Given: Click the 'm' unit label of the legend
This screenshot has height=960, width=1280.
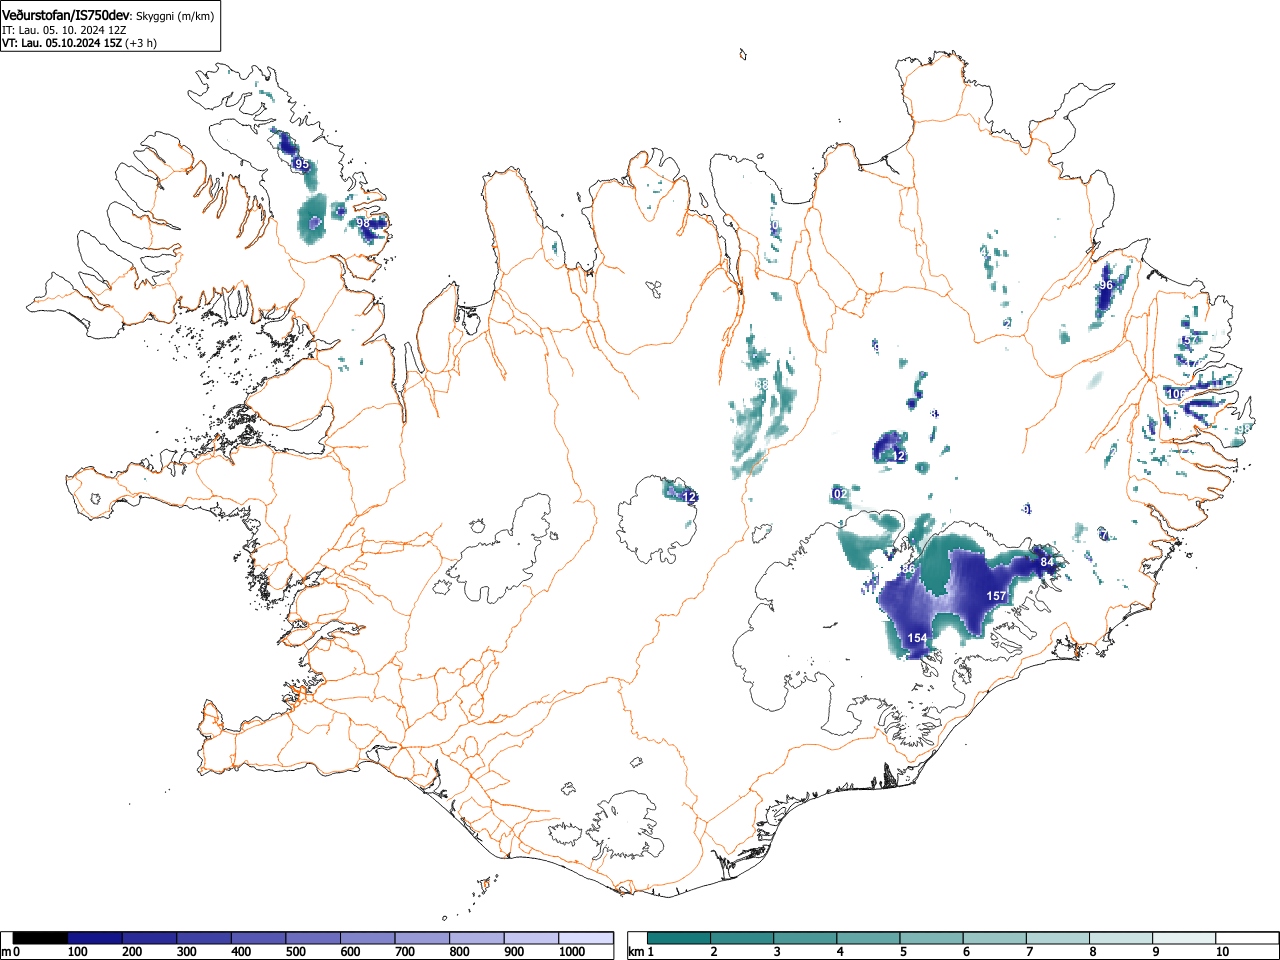Looking at the screenshot, I should point(6,952).
